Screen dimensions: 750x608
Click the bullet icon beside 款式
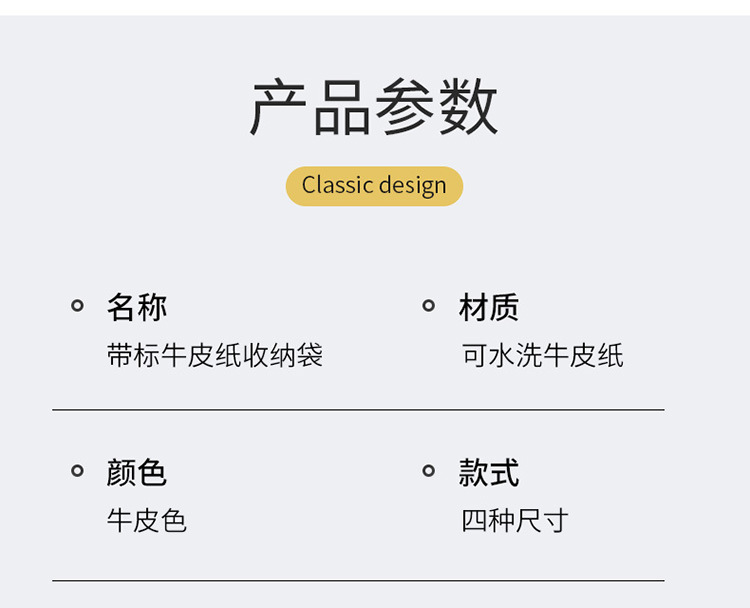coord(428,471)
